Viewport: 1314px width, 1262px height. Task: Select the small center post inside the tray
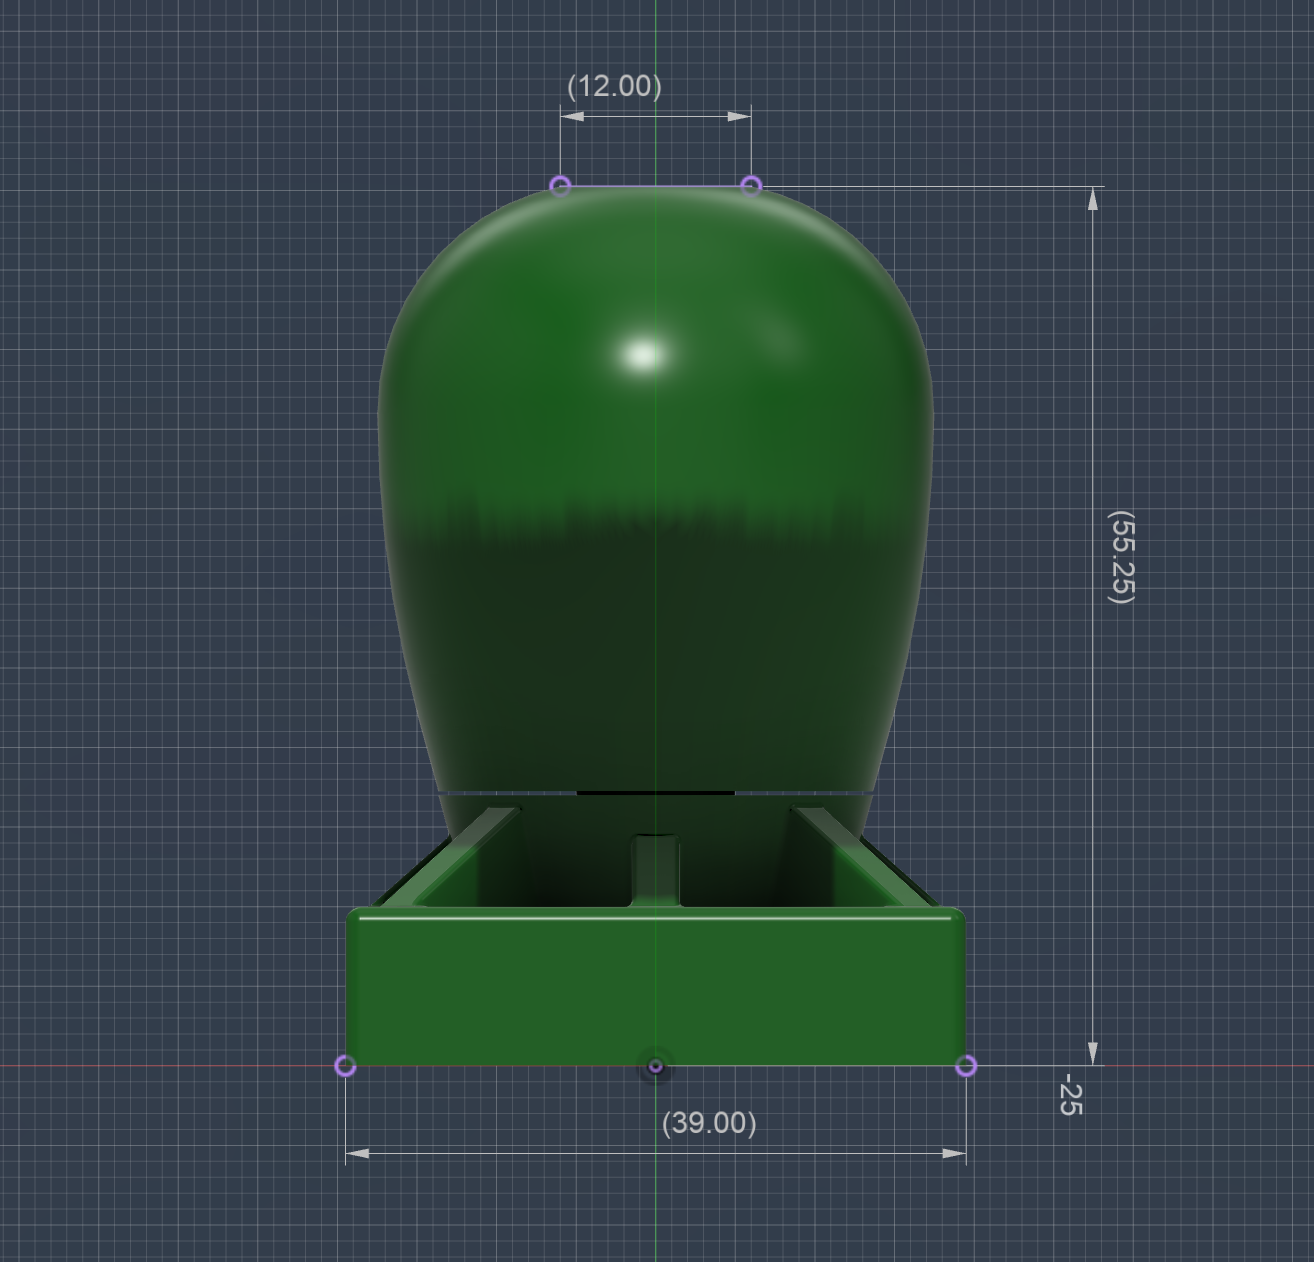[656, 870]
